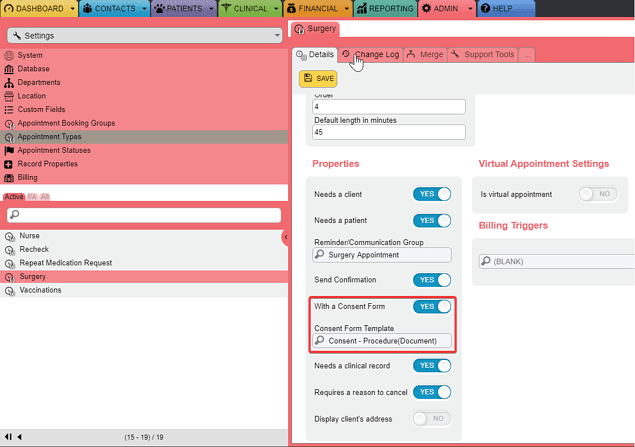Show Active appointment types filter
The height and width of the screenshot is (447, 635).
[14, 197]
